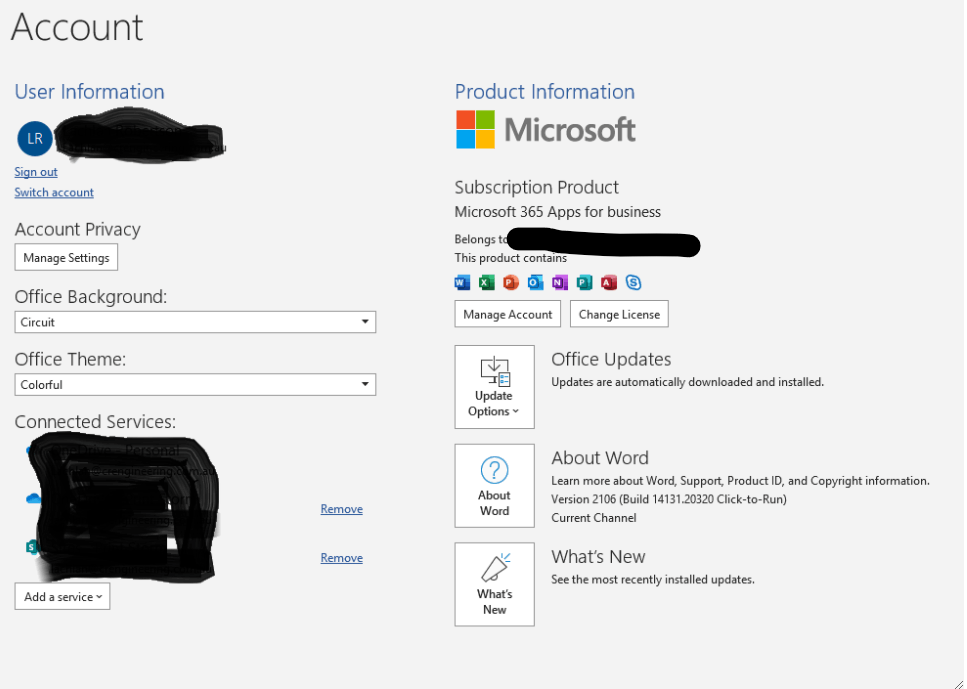Click the About Word heading text
The image size is (967, 689).
tap(600, 458)
